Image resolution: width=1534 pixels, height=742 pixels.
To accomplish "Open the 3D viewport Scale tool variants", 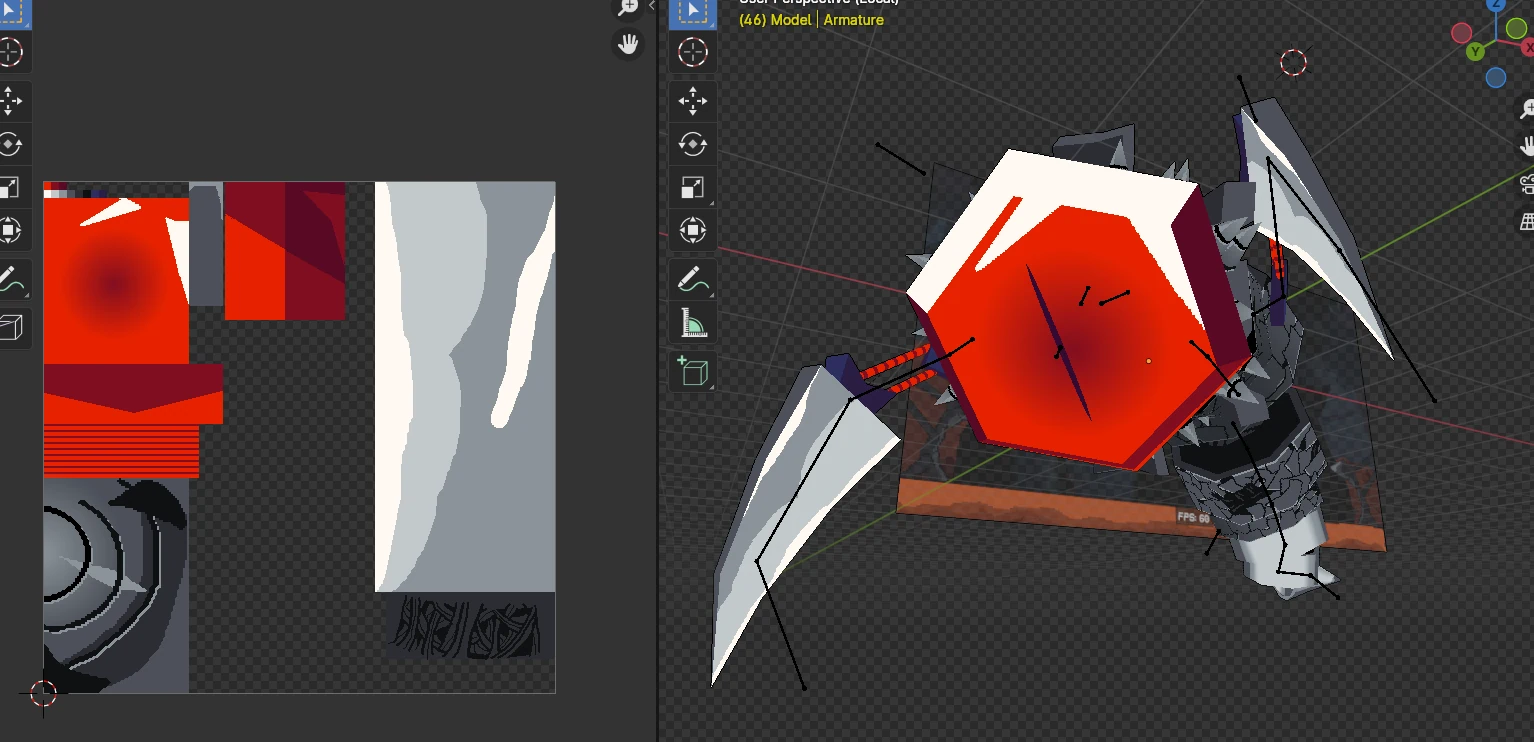I will click(692, 188).
